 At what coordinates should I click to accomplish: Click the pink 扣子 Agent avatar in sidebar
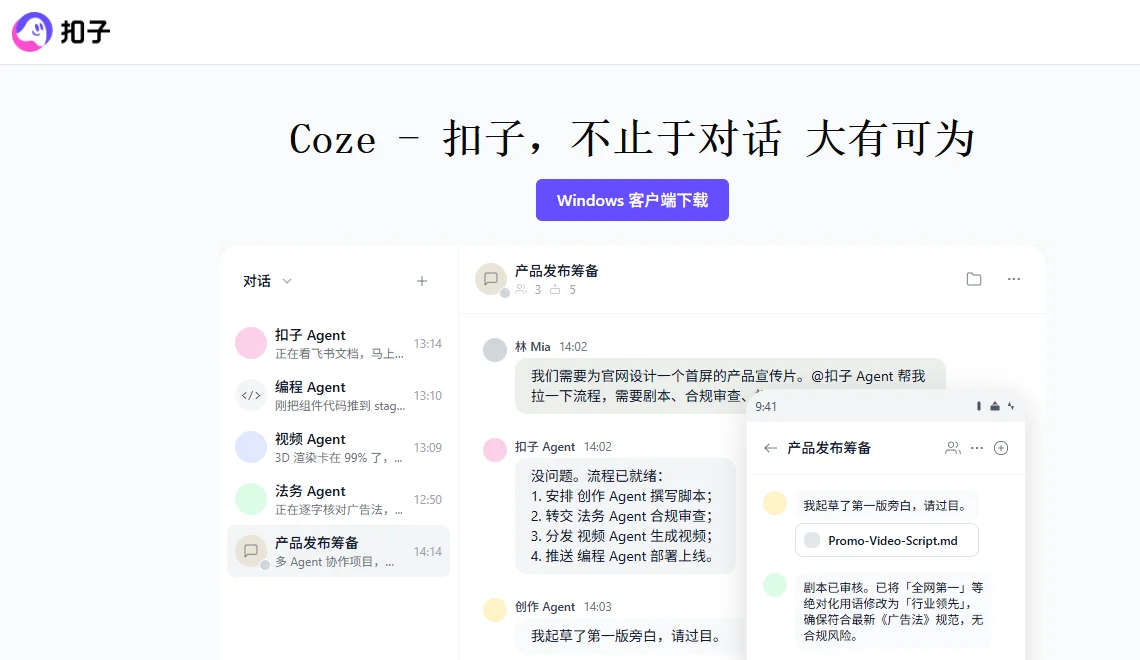click(251, 343)
